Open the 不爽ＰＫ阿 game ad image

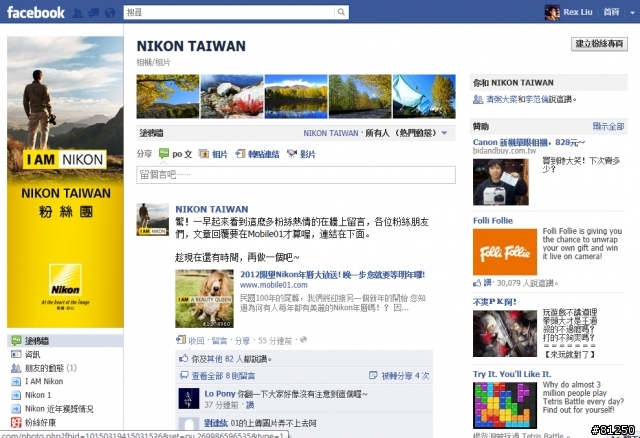505,334
